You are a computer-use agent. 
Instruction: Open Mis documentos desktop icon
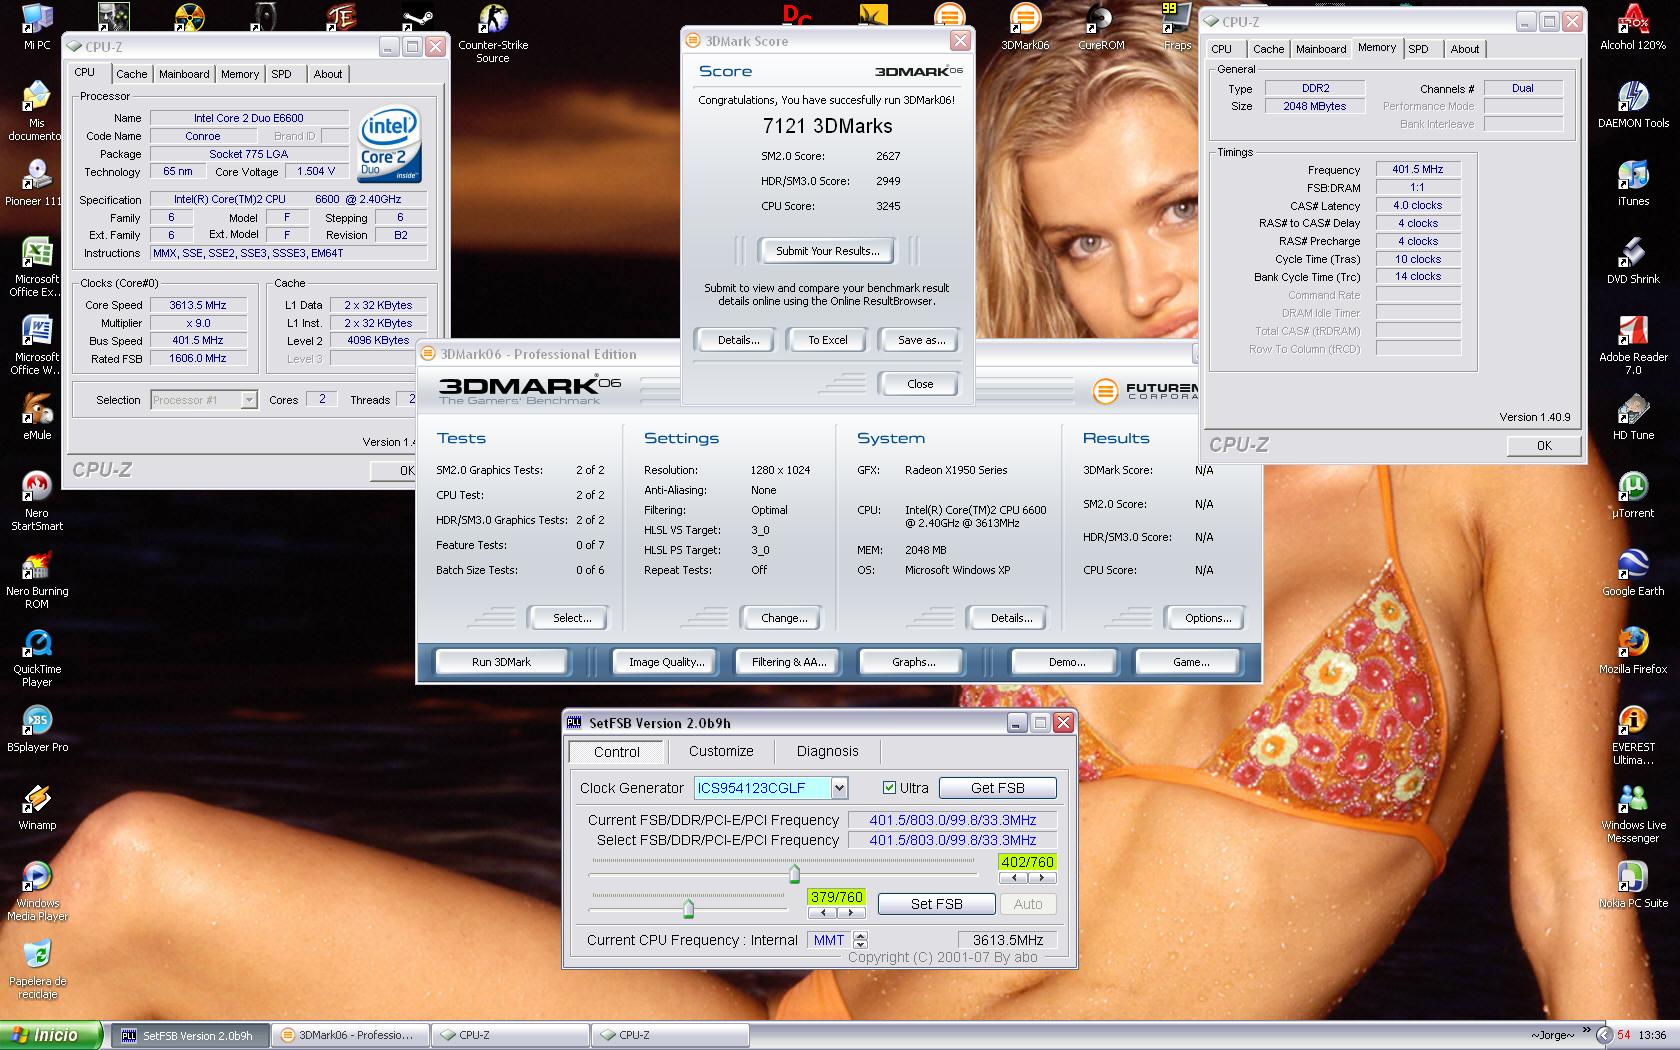pyautogui.click(x=37, y=111)
